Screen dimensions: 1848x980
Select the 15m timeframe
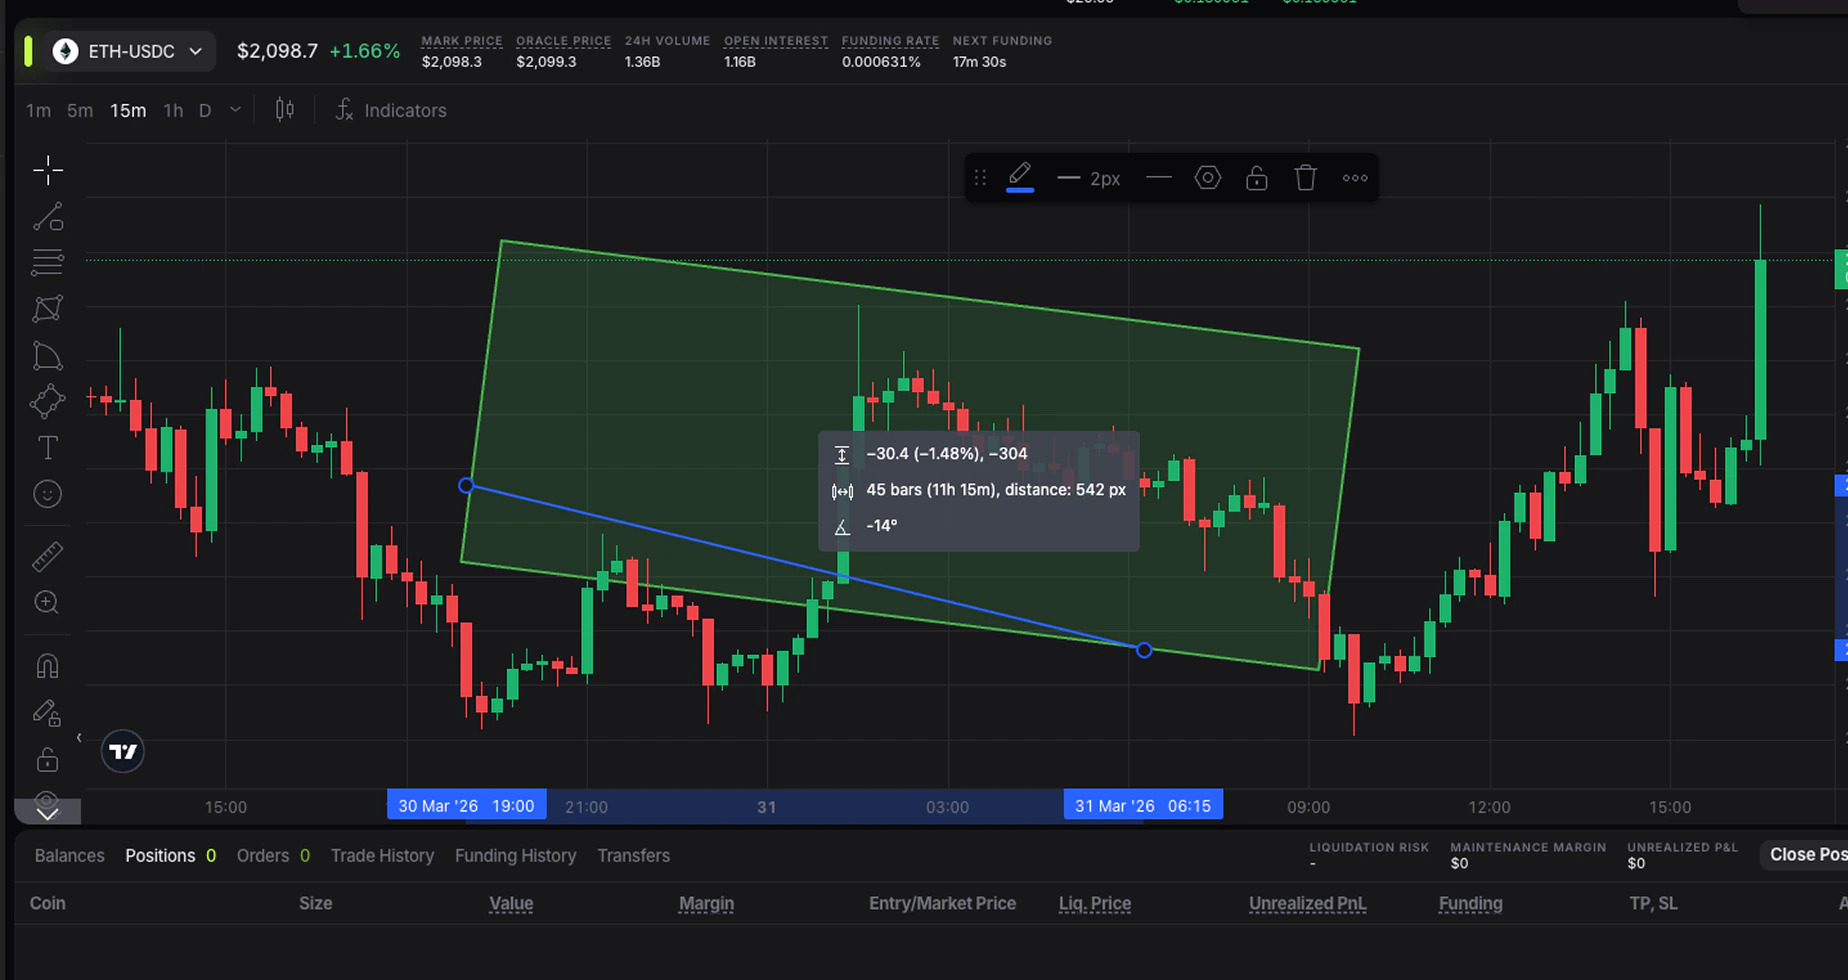coord(128,111)
